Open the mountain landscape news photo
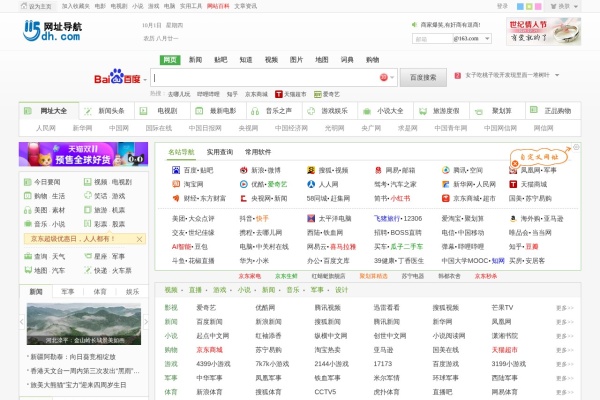The height and width of the screenshot is (400, 600). [x=84, y=324]
